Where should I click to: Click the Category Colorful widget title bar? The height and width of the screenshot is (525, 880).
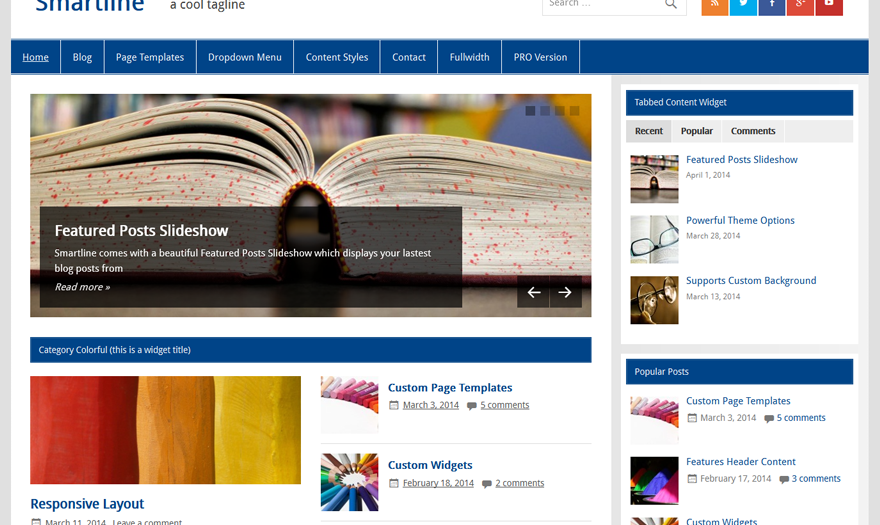pyautogui.click(x=310, y=350)
